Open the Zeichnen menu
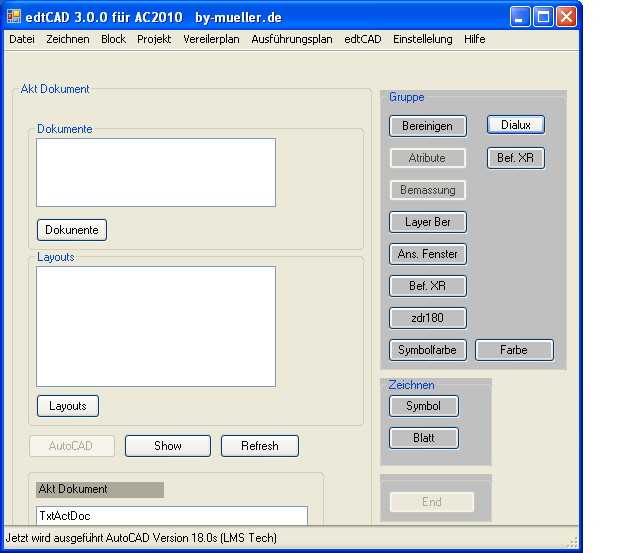The height and width of the screenshot is (553, 640). (x=67, y=39)
